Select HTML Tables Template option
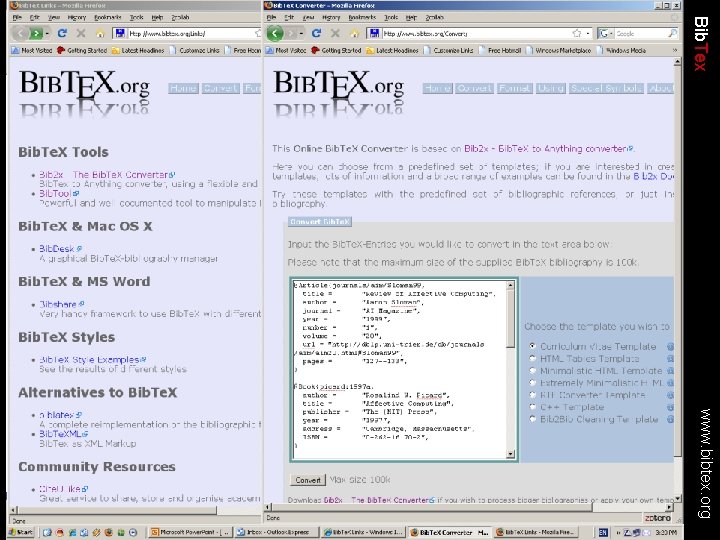 click(x=532, y=359)
